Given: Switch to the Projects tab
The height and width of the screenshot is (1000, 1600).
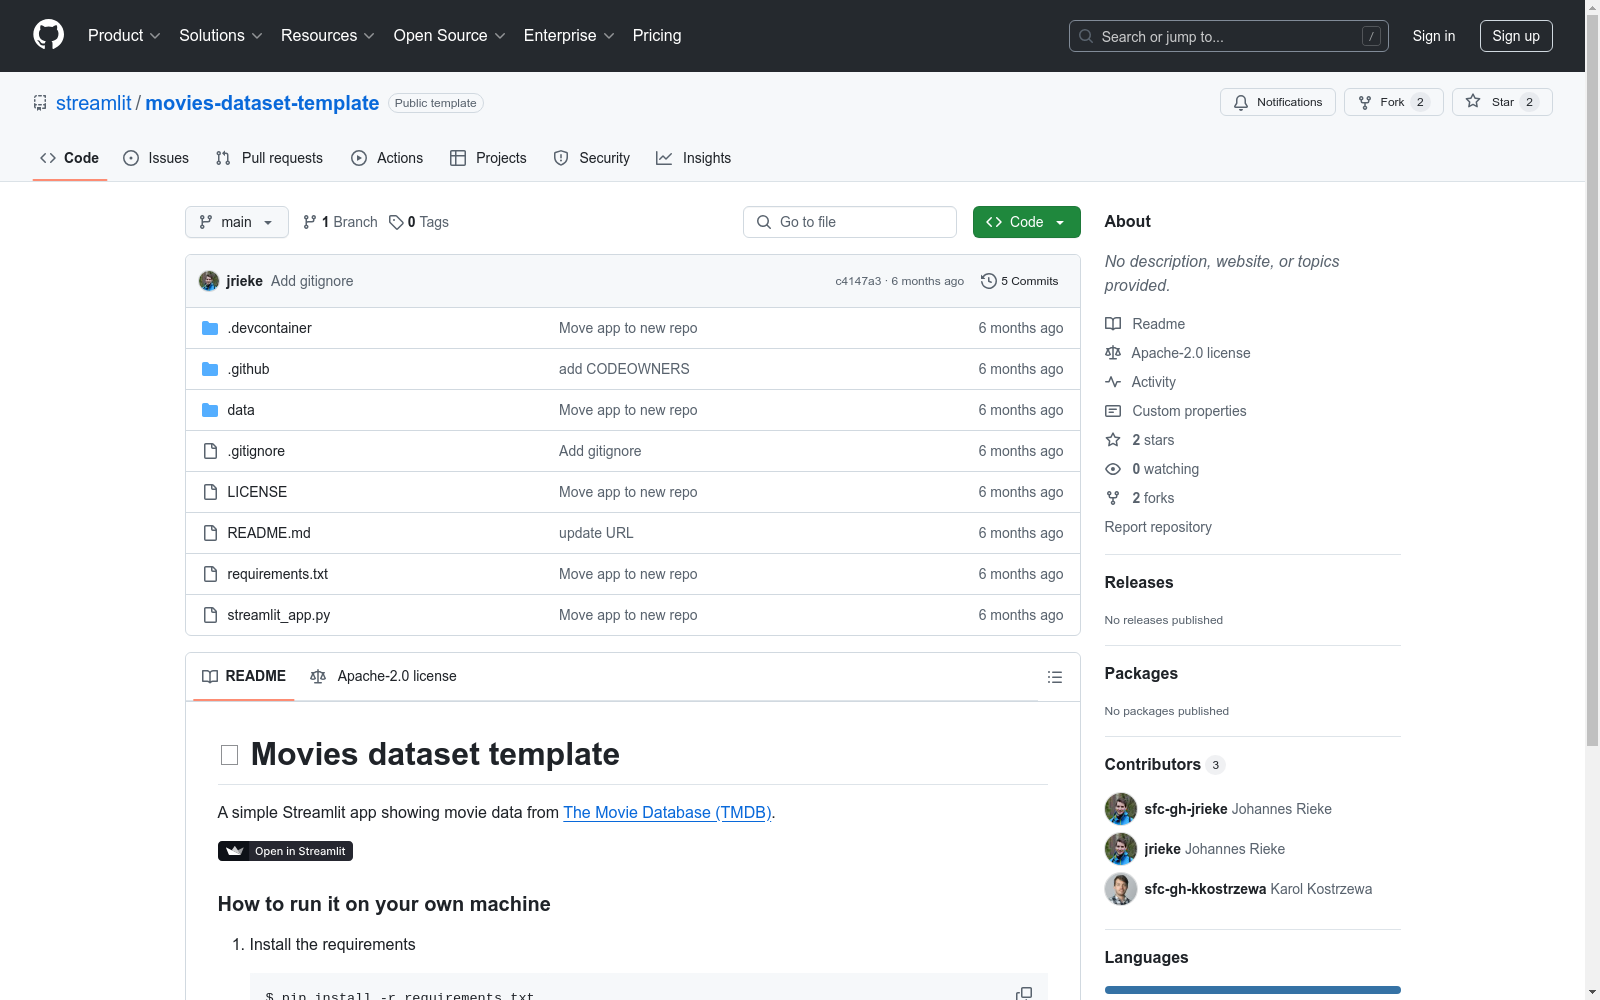Looking at the screenshot, I should coord(488,158).
